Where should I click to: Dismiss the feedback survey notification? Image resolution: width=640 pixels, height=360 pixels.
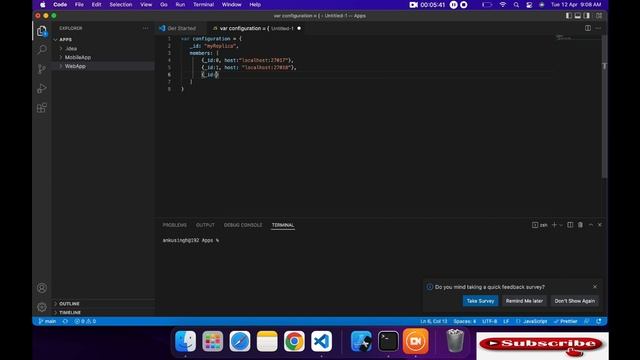(595, 287)
